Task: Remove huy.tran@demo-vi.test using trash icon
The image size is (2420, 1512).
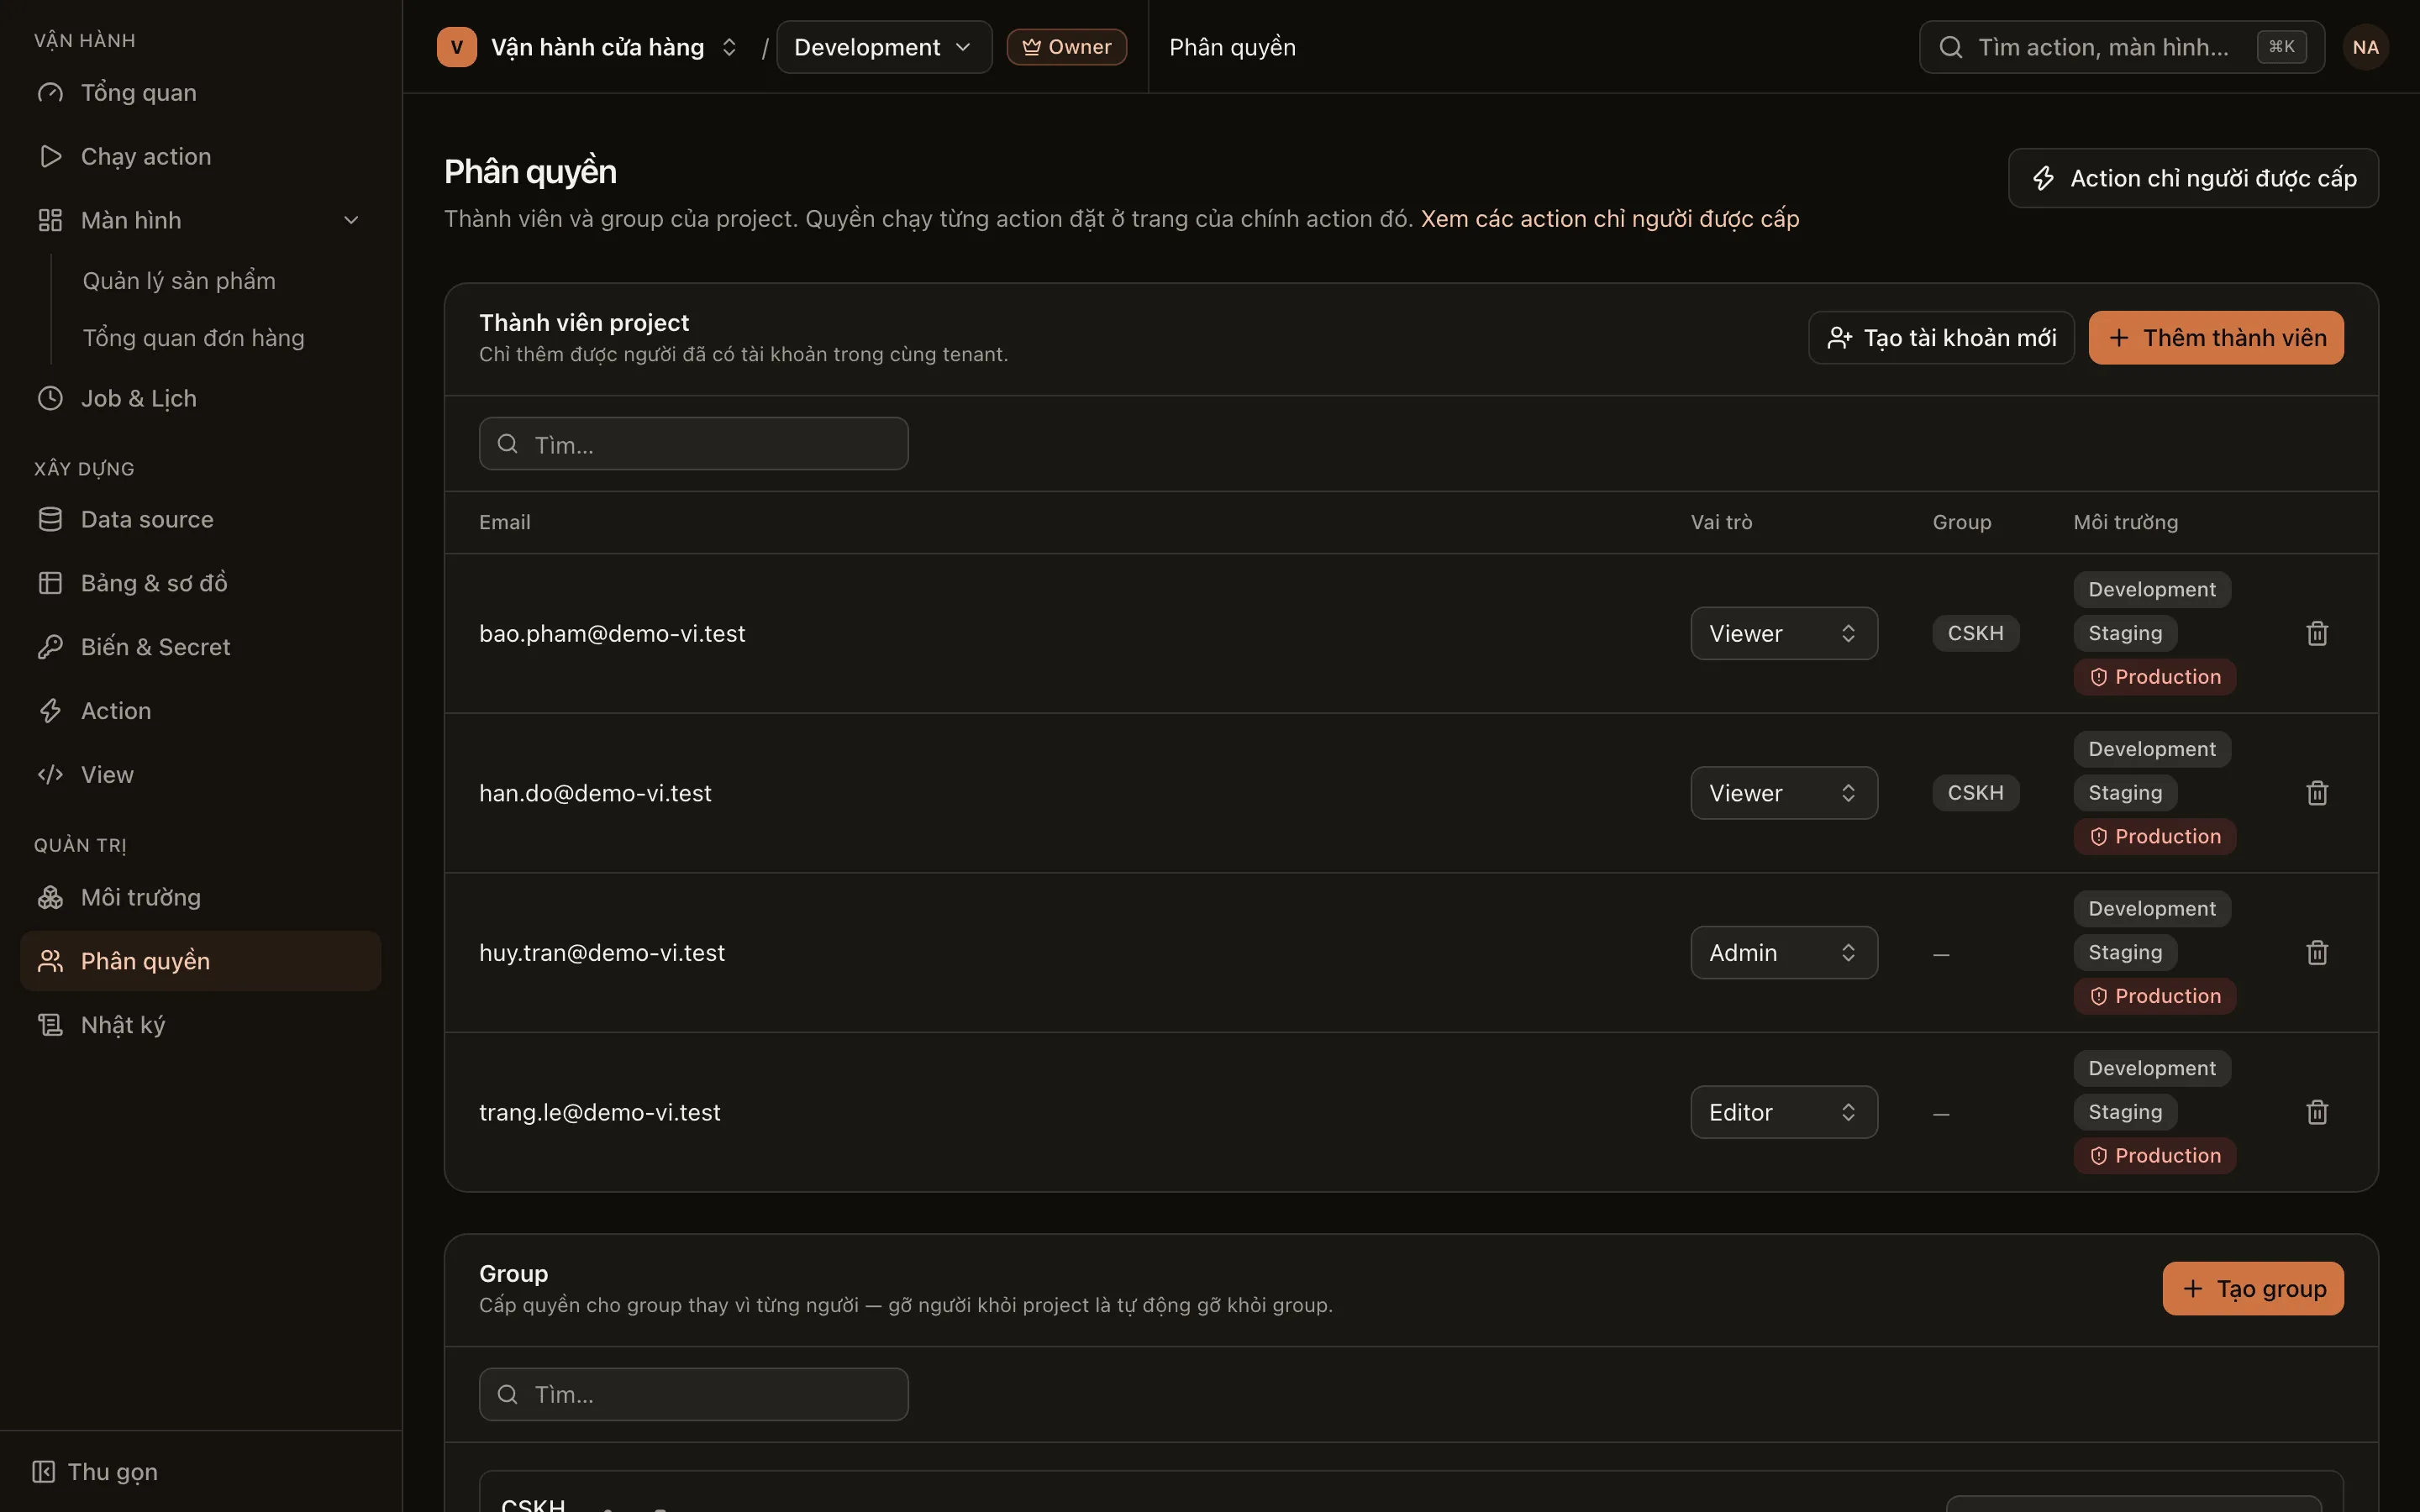Action: (x=2317, y=952)
